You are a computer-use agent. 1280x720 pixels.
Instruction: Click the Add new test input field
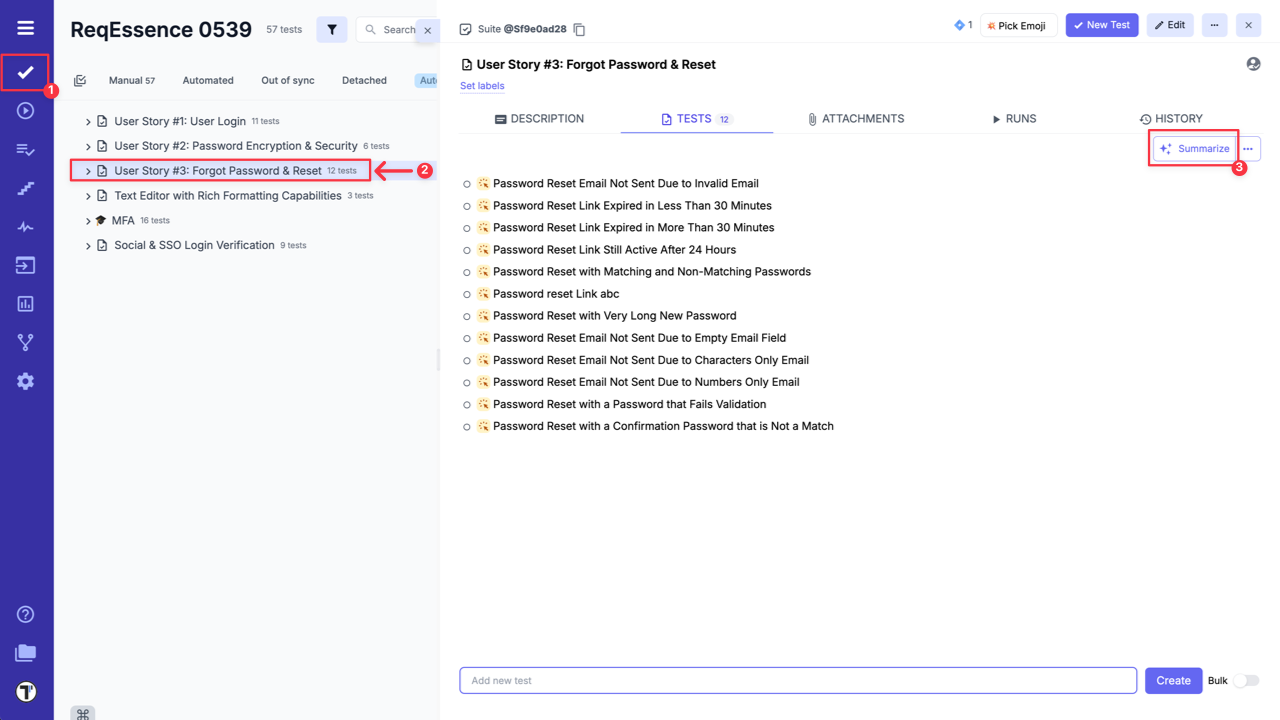(x=797, y=680)
